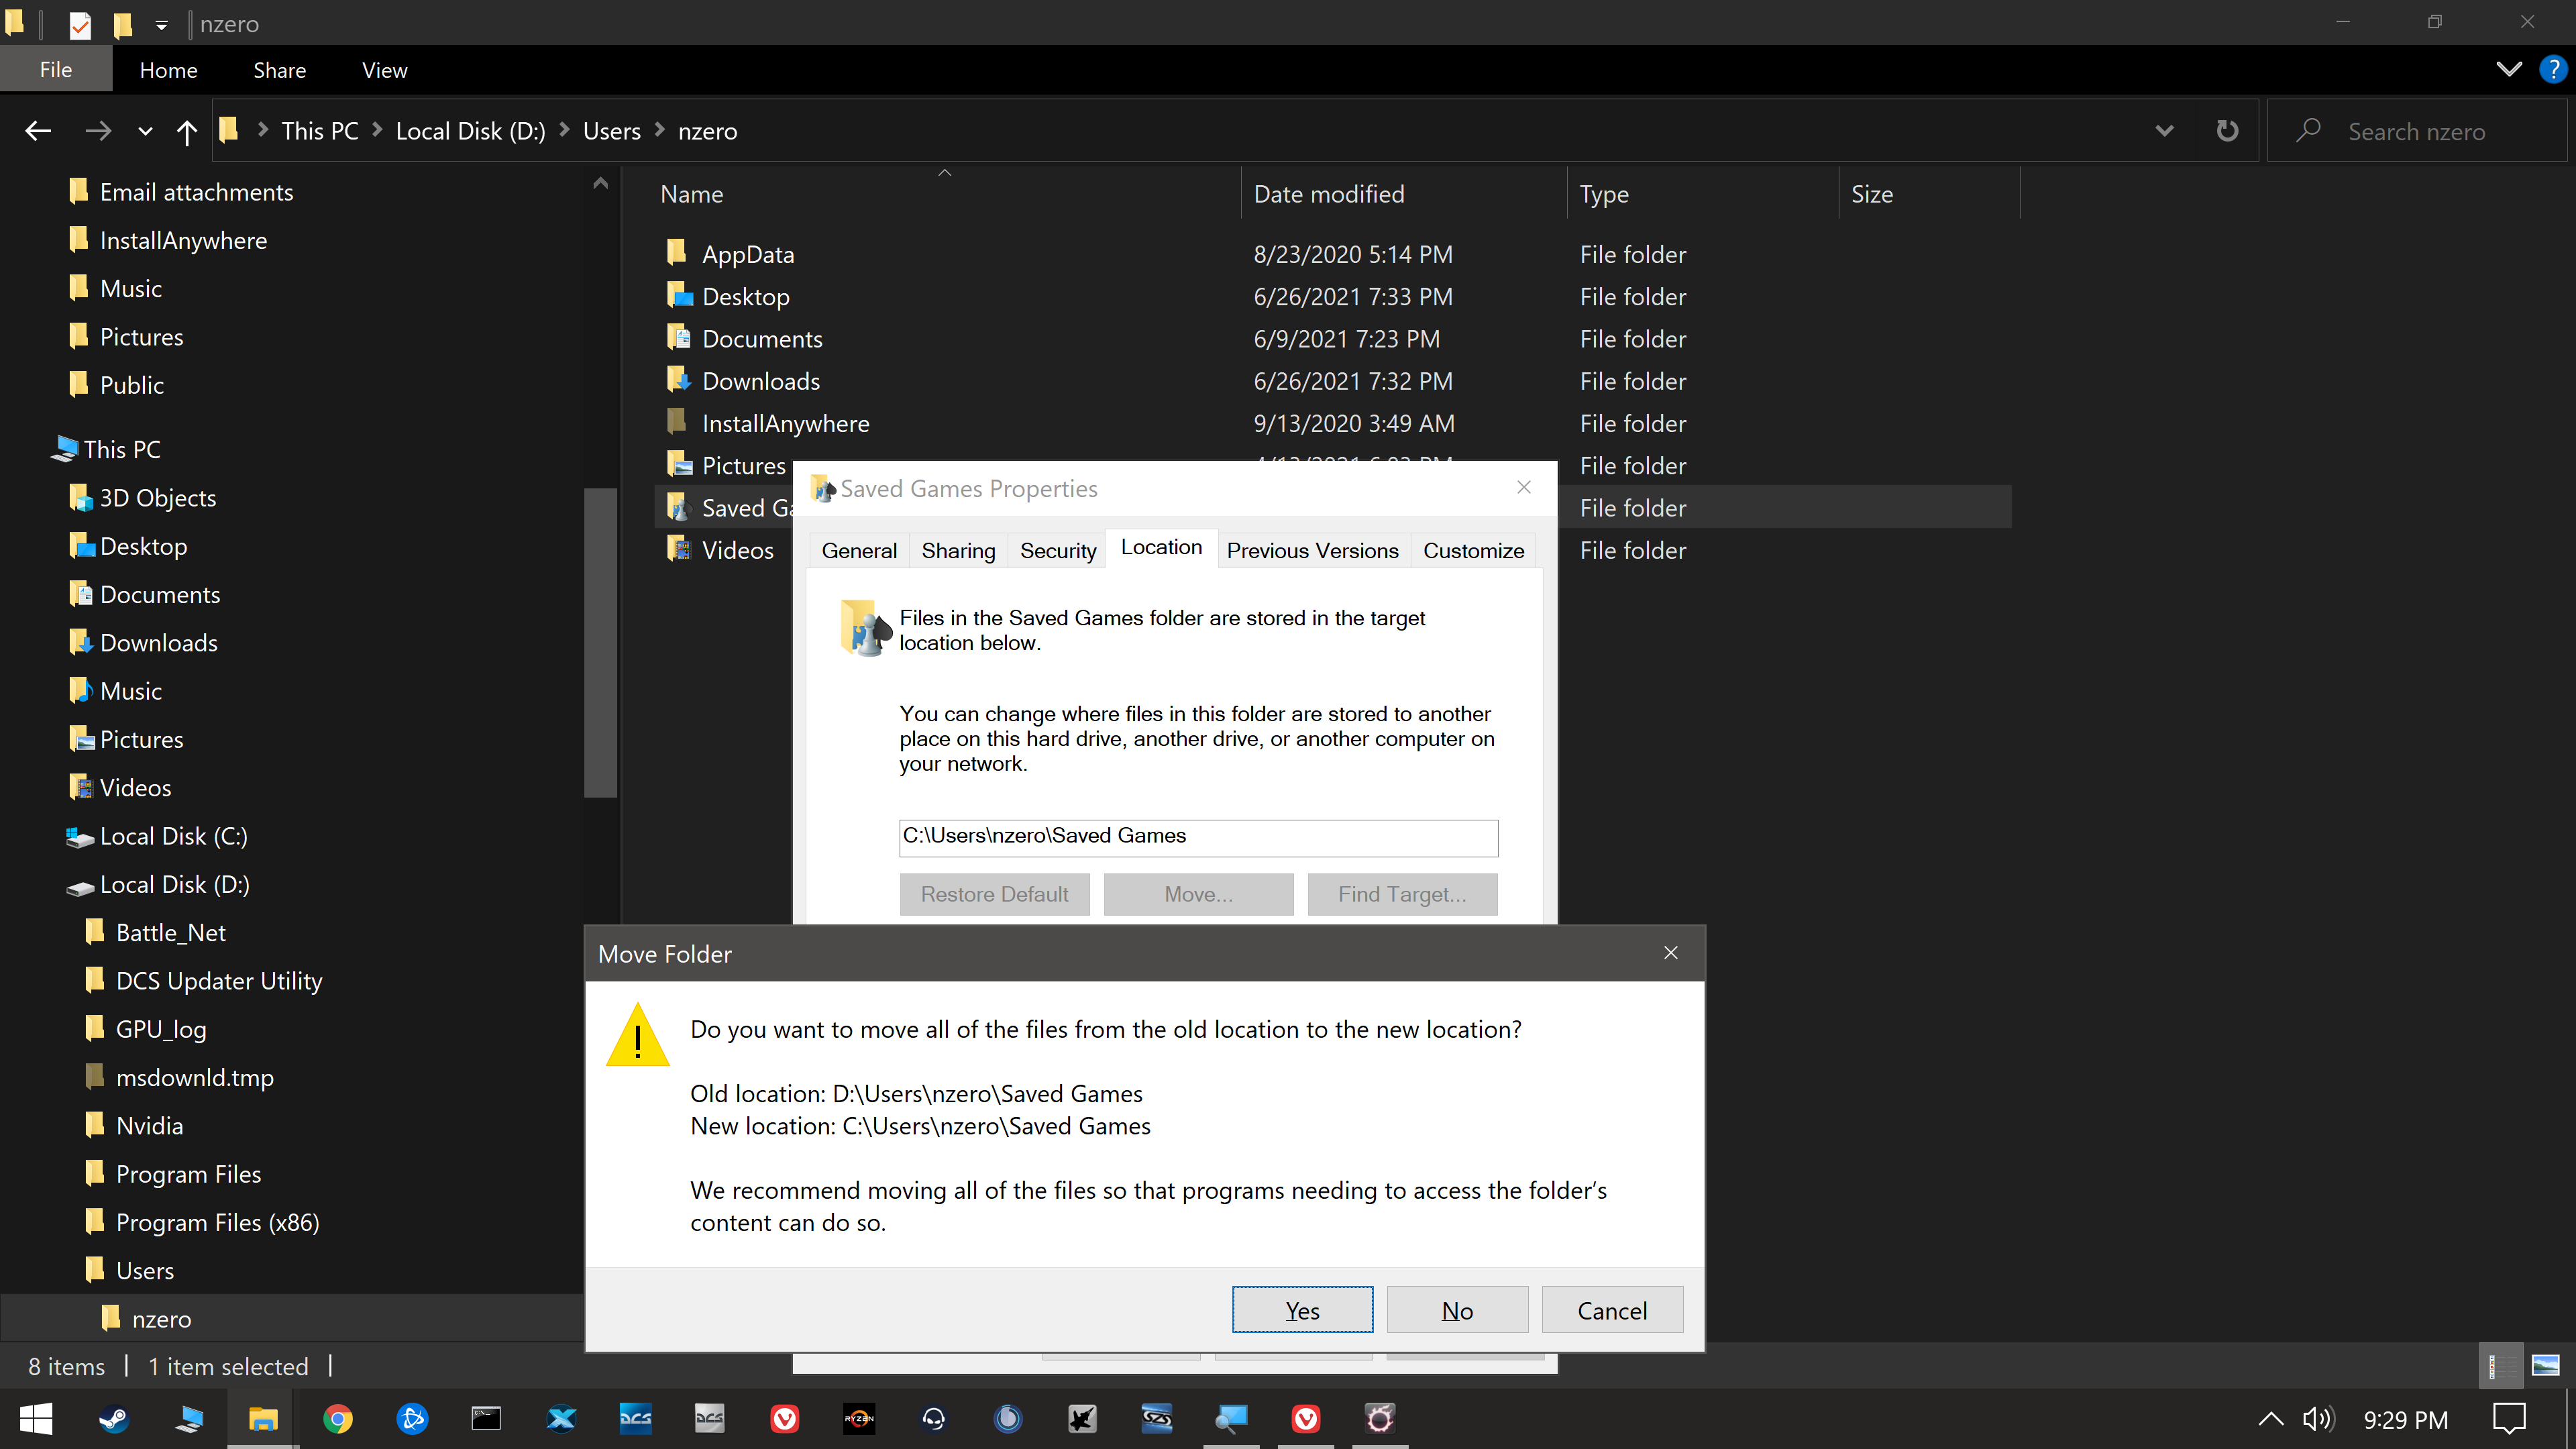Open the Action Center notifications icon
Screen dimensions: 2576x1449
(x=2509, y=1419)
